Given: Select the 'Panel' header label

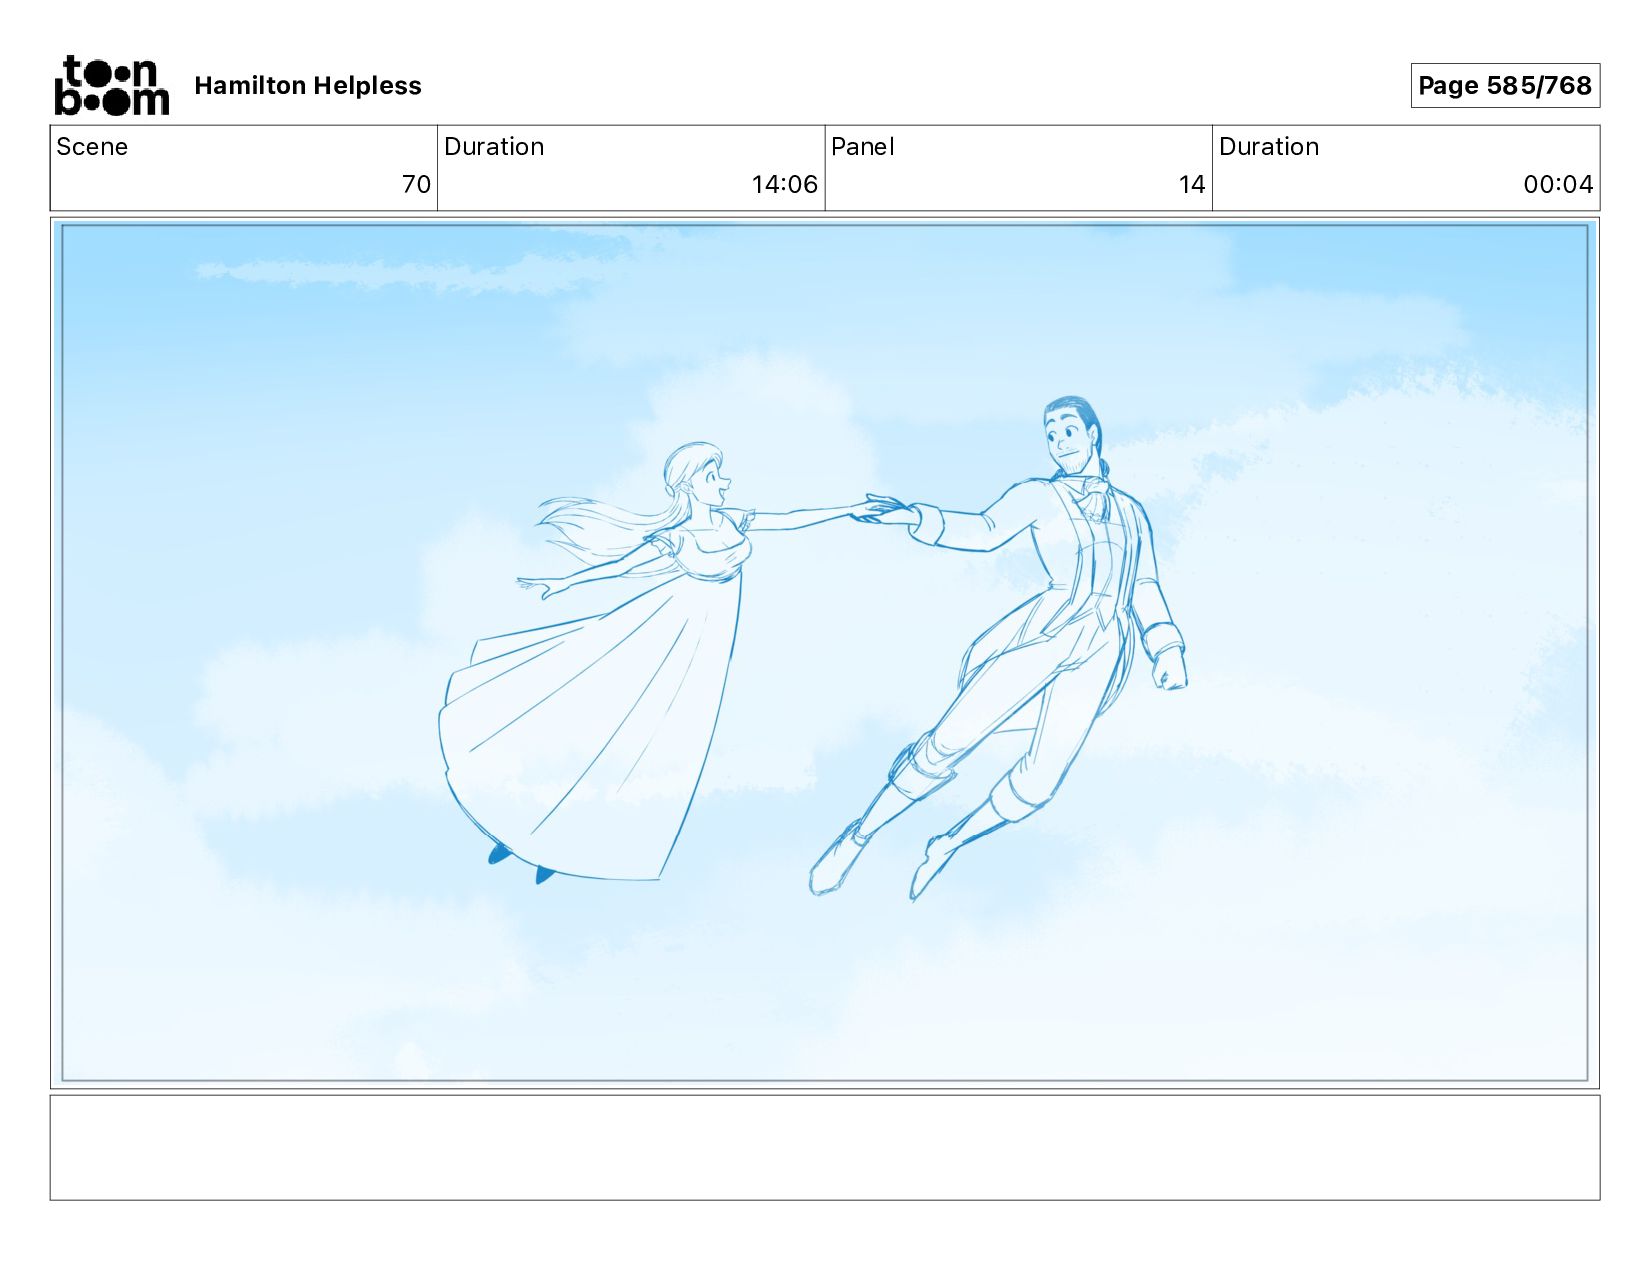Looking at the screenshot, I should 862,147.
